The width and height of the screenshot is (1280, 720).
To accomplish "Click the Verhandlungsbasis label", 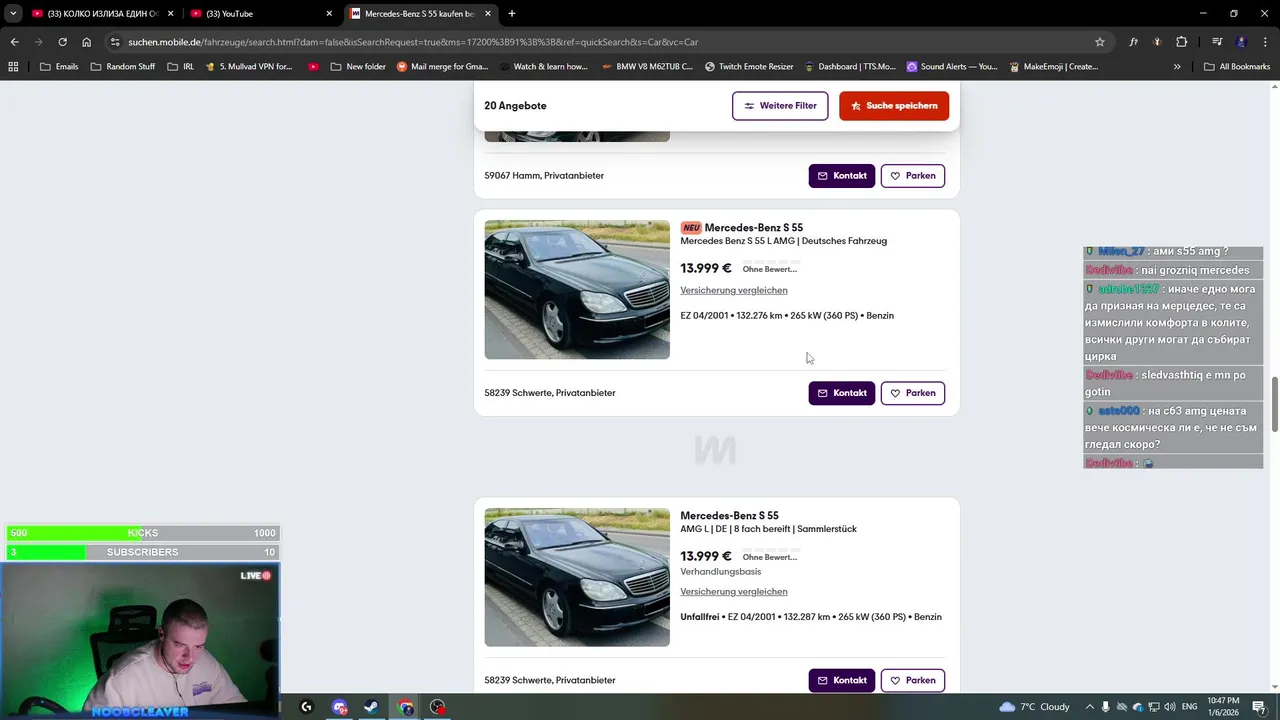I will tap(720, 572).
